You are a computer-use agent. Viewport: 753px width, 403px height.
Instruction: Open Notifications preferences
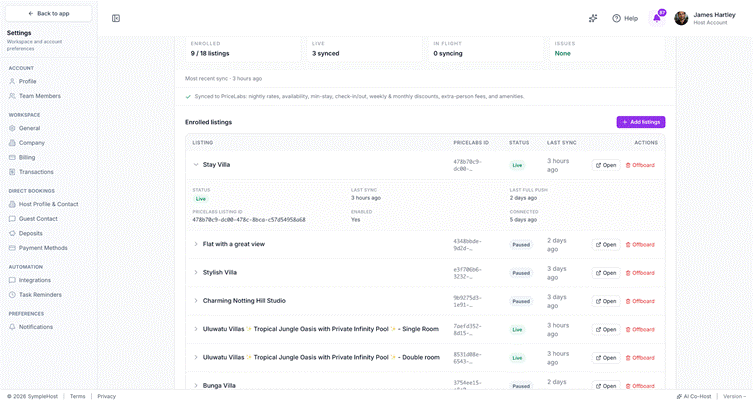(36, 327)
